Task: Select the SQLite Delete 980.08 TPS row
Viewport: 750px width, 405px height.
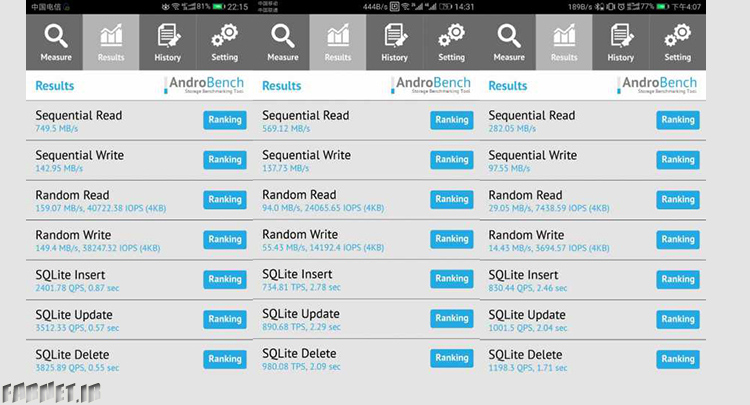Action: [366, 360]
